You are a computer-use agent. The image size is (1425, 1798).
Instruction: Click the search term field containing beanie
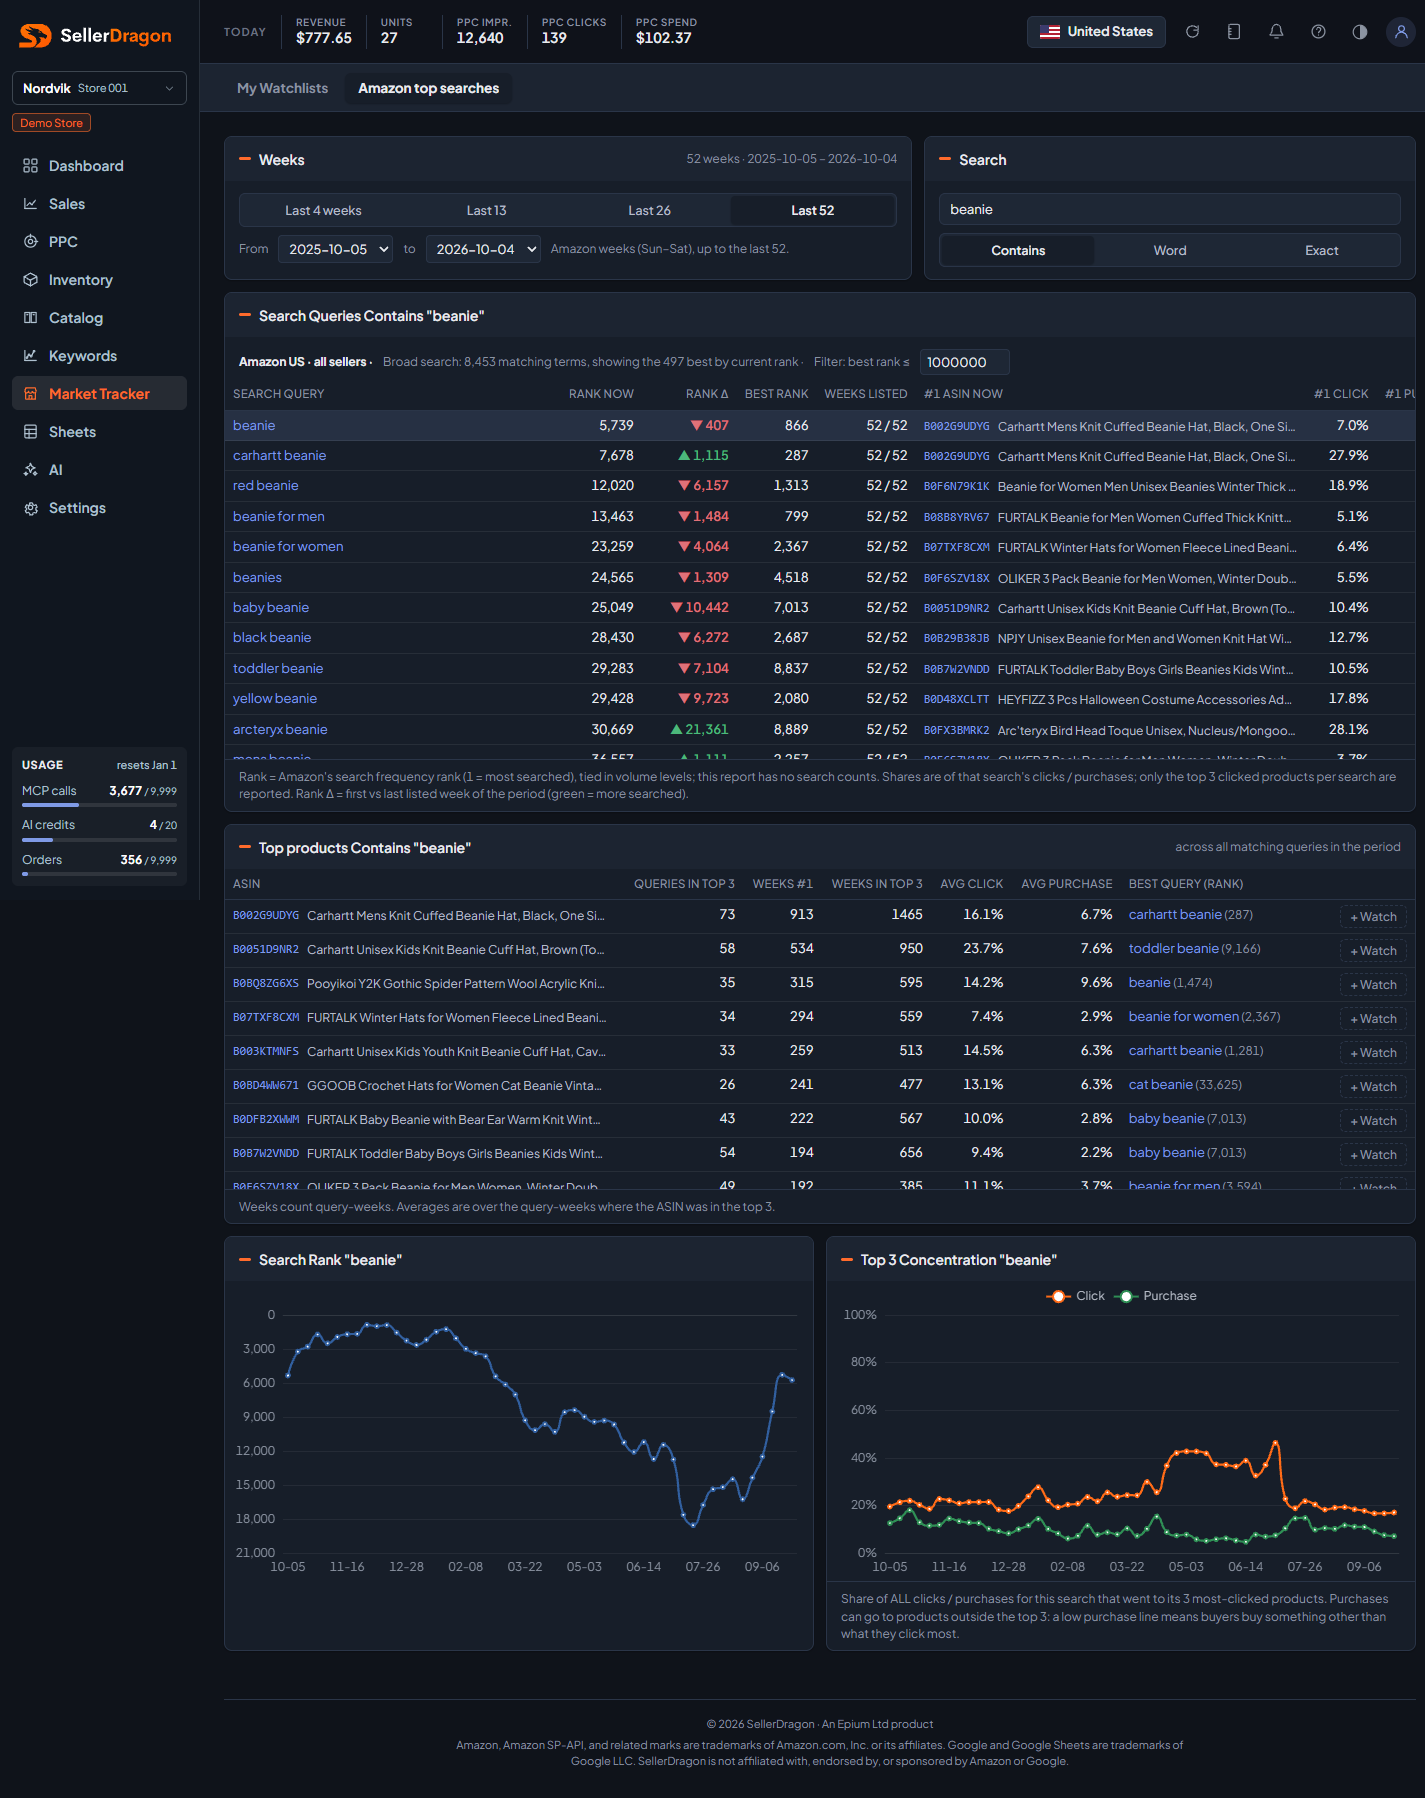pyautogui.click(x=1169, y=209)
